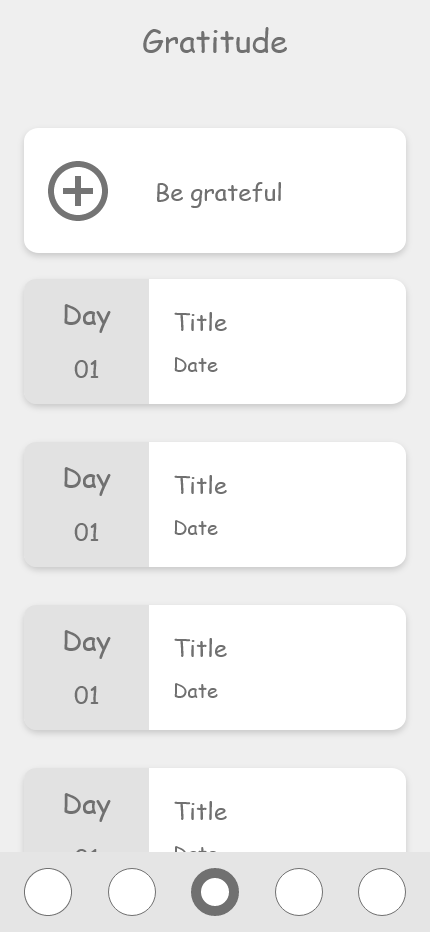The width and height of the screenshot is (430, 932).
Task: Select the first bottom navigation circle
Action: [48, 892]
